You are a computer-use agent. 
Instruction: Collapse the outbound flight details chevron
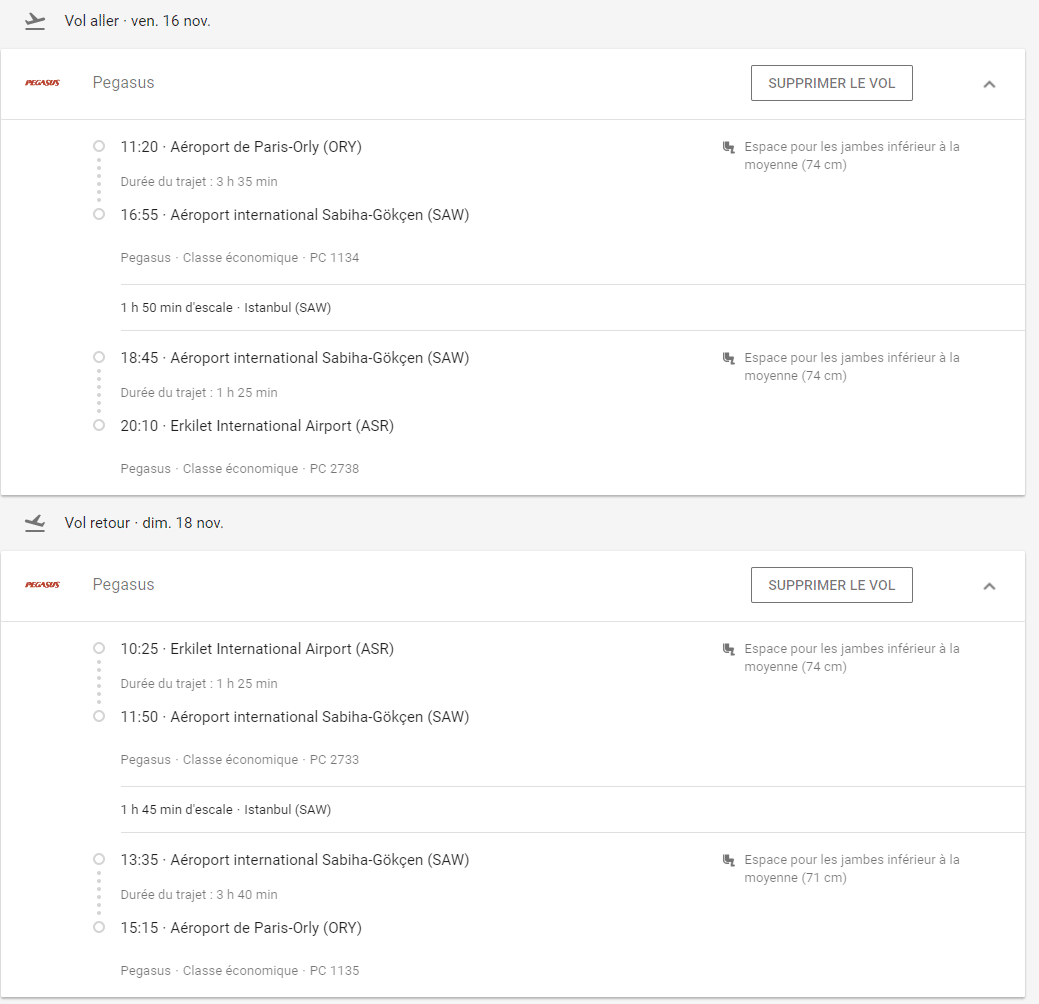click(989, 84)
